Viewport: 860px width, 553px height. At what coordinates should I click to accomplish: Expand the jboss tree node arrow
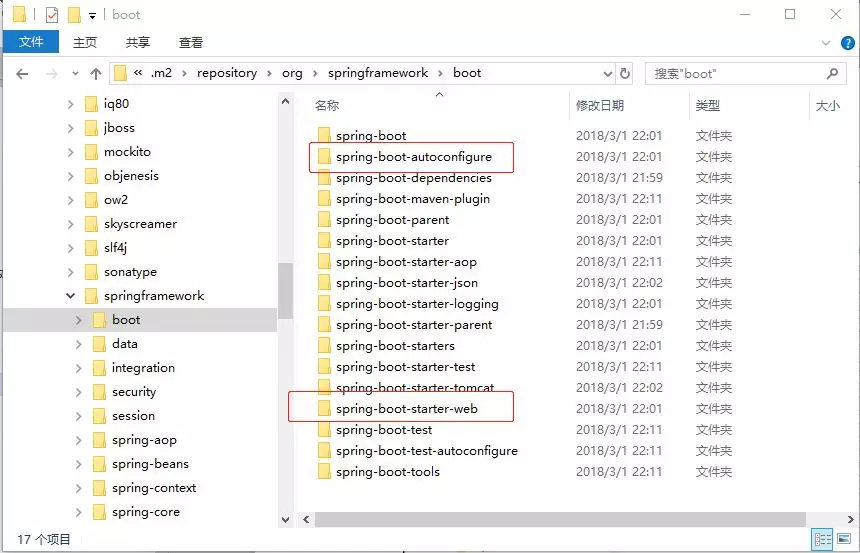[x=70, y=128]
